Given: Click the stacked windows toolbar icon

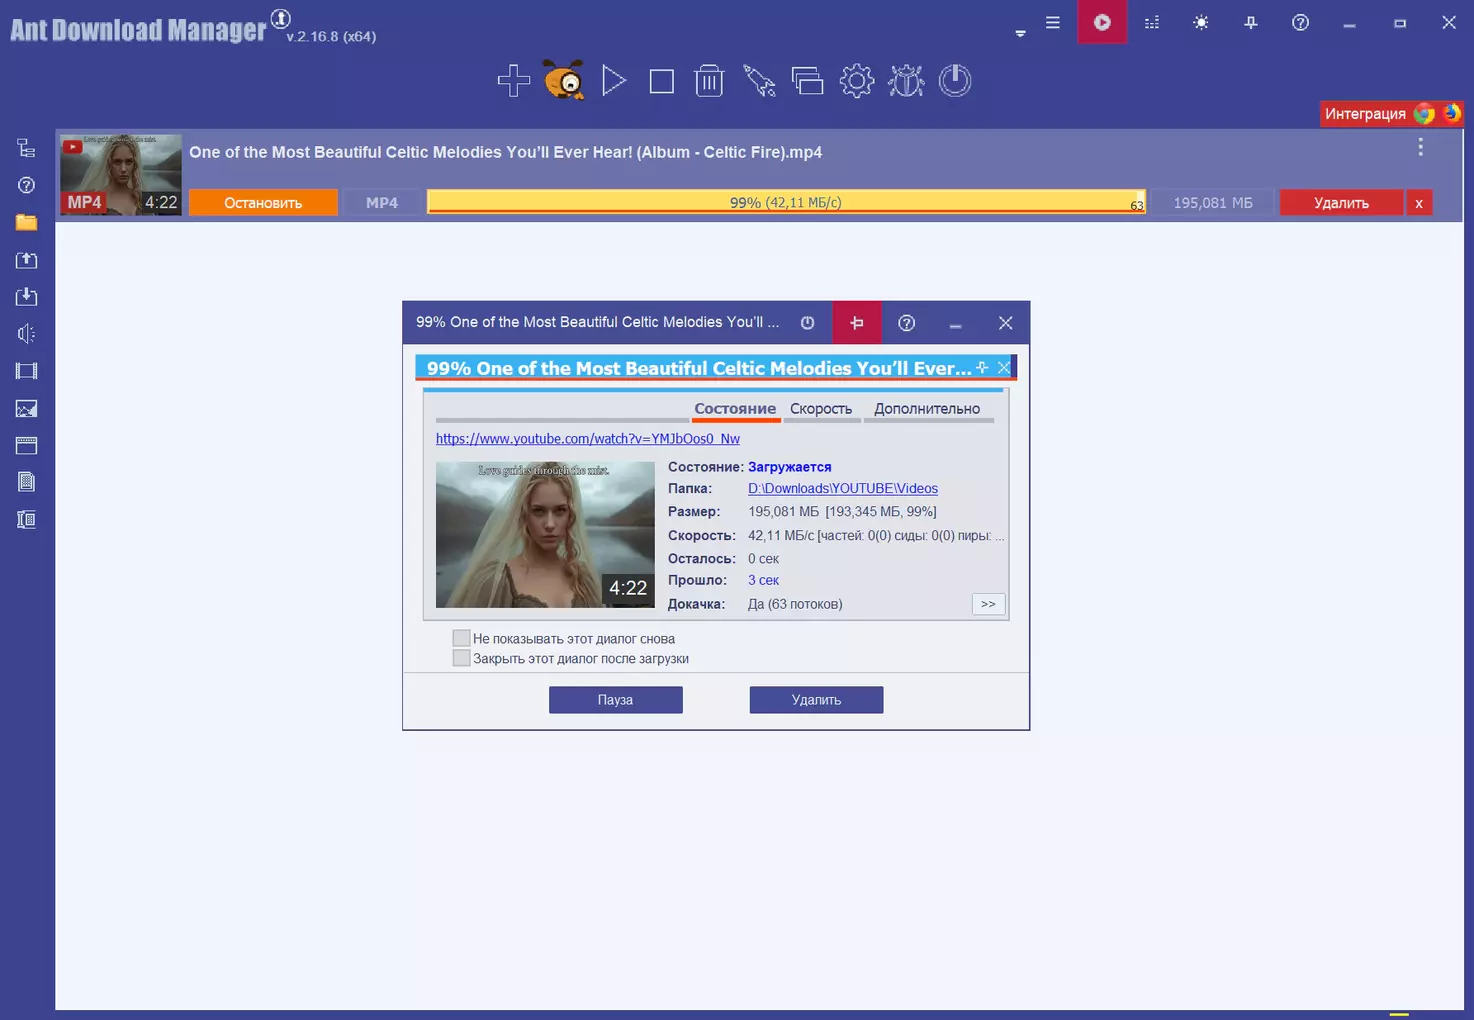Looking at the screenshot, I should coord(807,81).
